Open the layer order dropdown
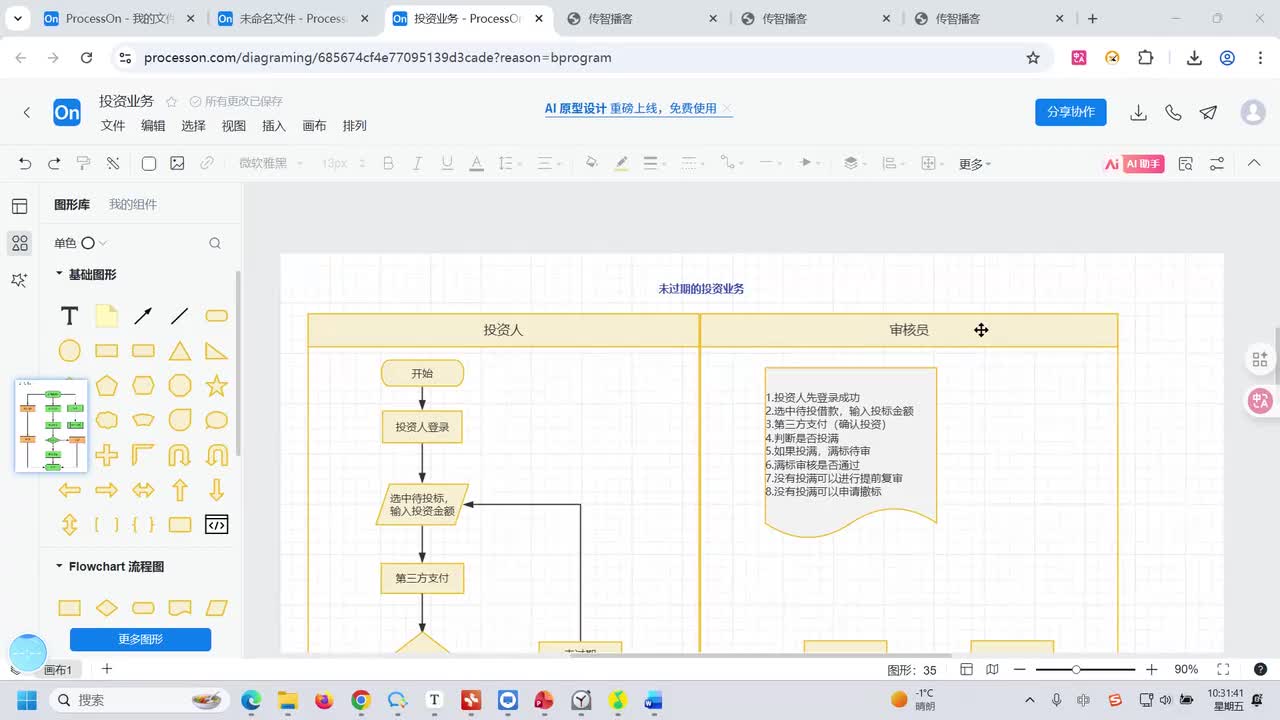This screenshot has width=1280, height=720. click(x=856, y=163)
